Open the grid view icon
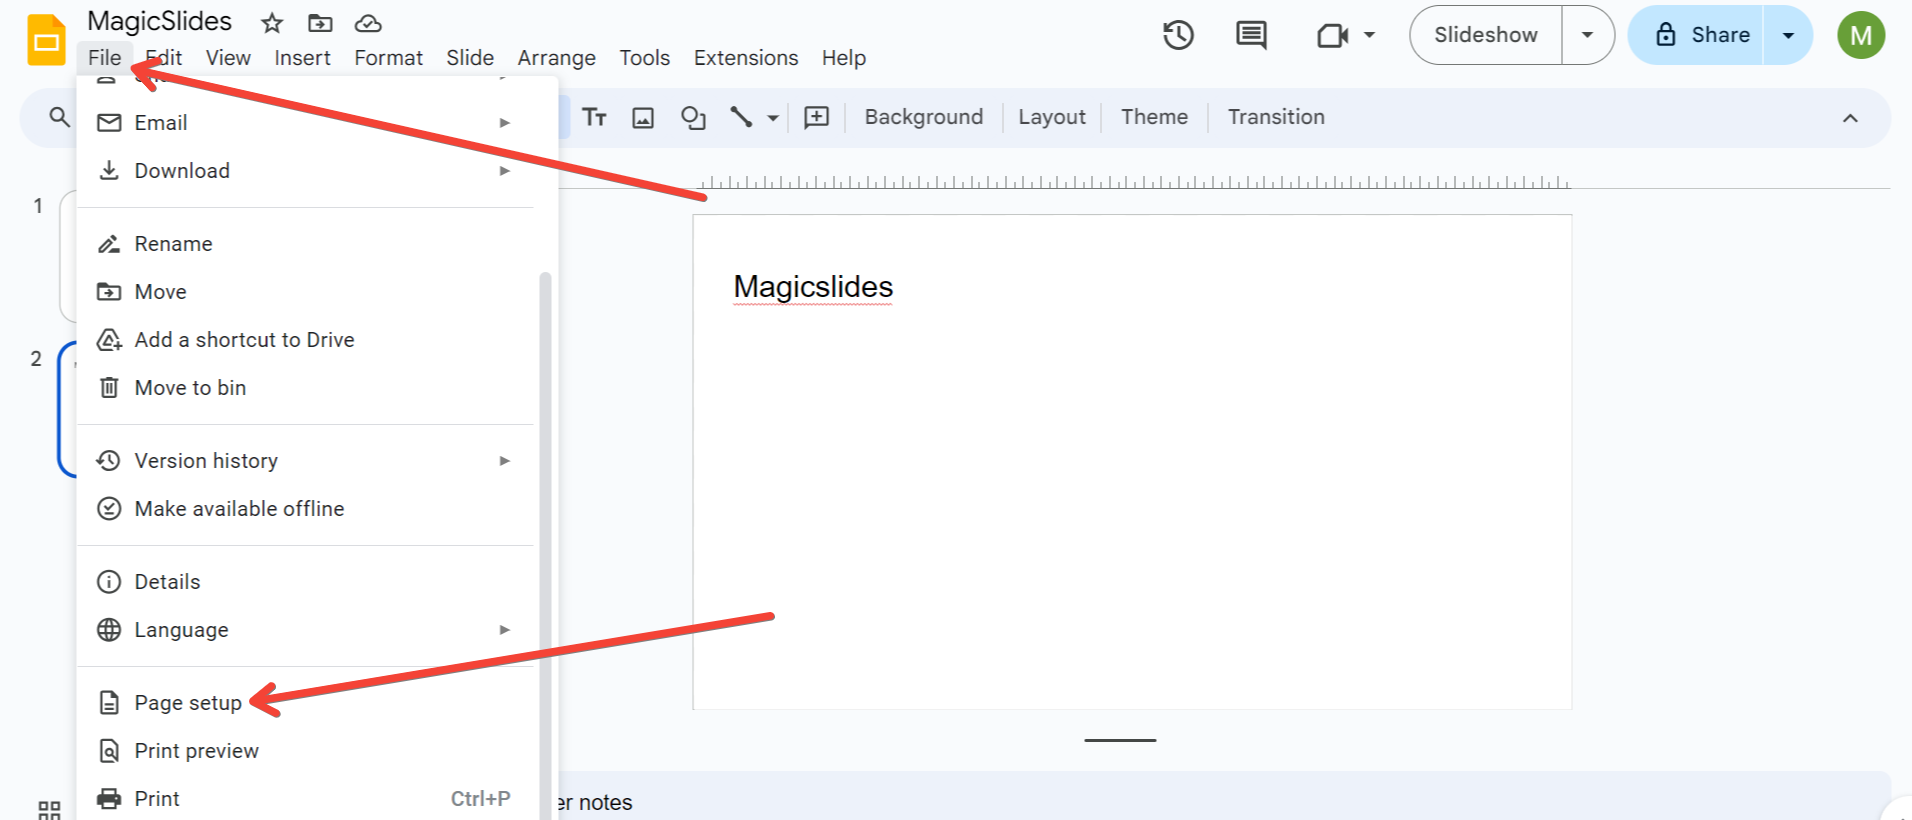1912x820 pixels. click(x=49, y=809)
